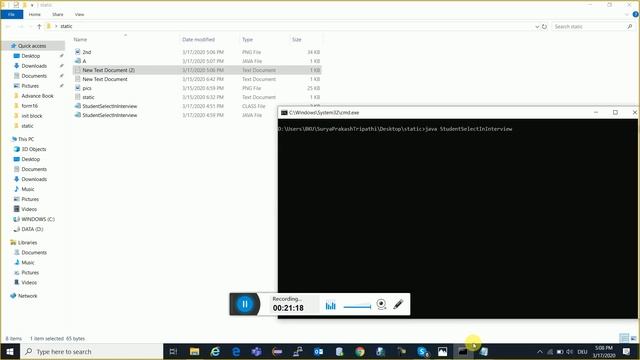
Task: Open Documents under Quick access
Action: point(34,76)
